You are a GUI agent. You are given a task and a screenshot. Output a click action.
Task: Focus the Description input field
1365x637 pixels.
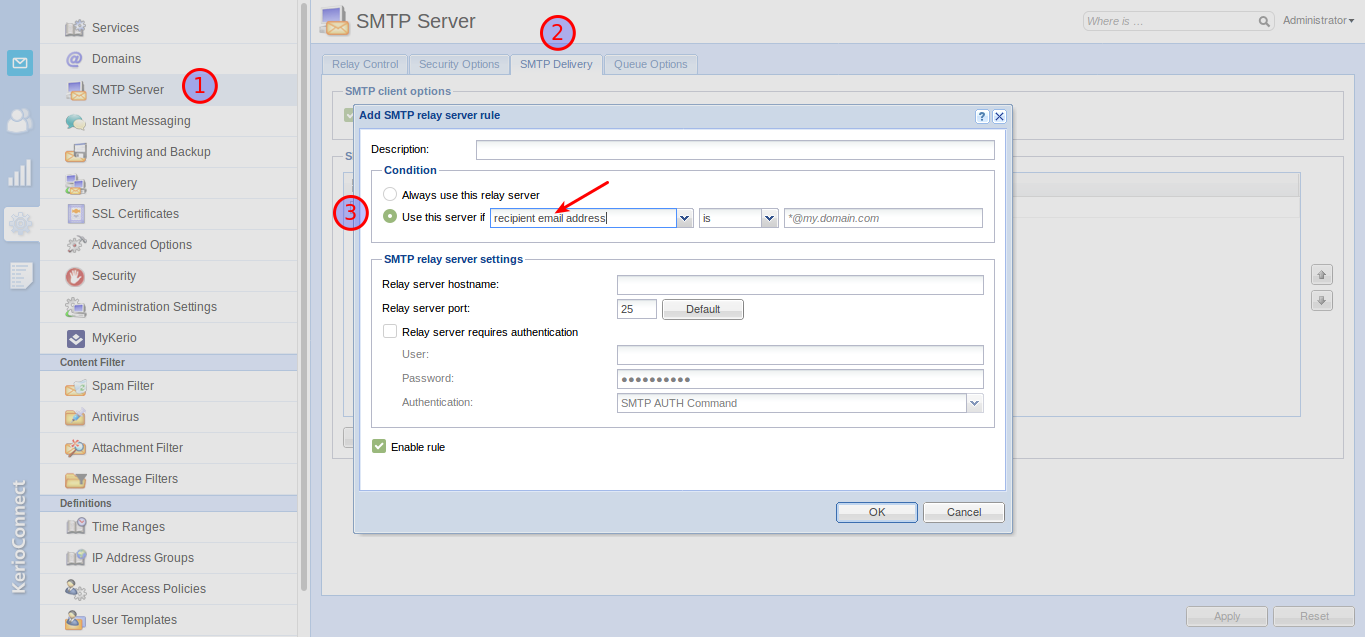[735, 150]
